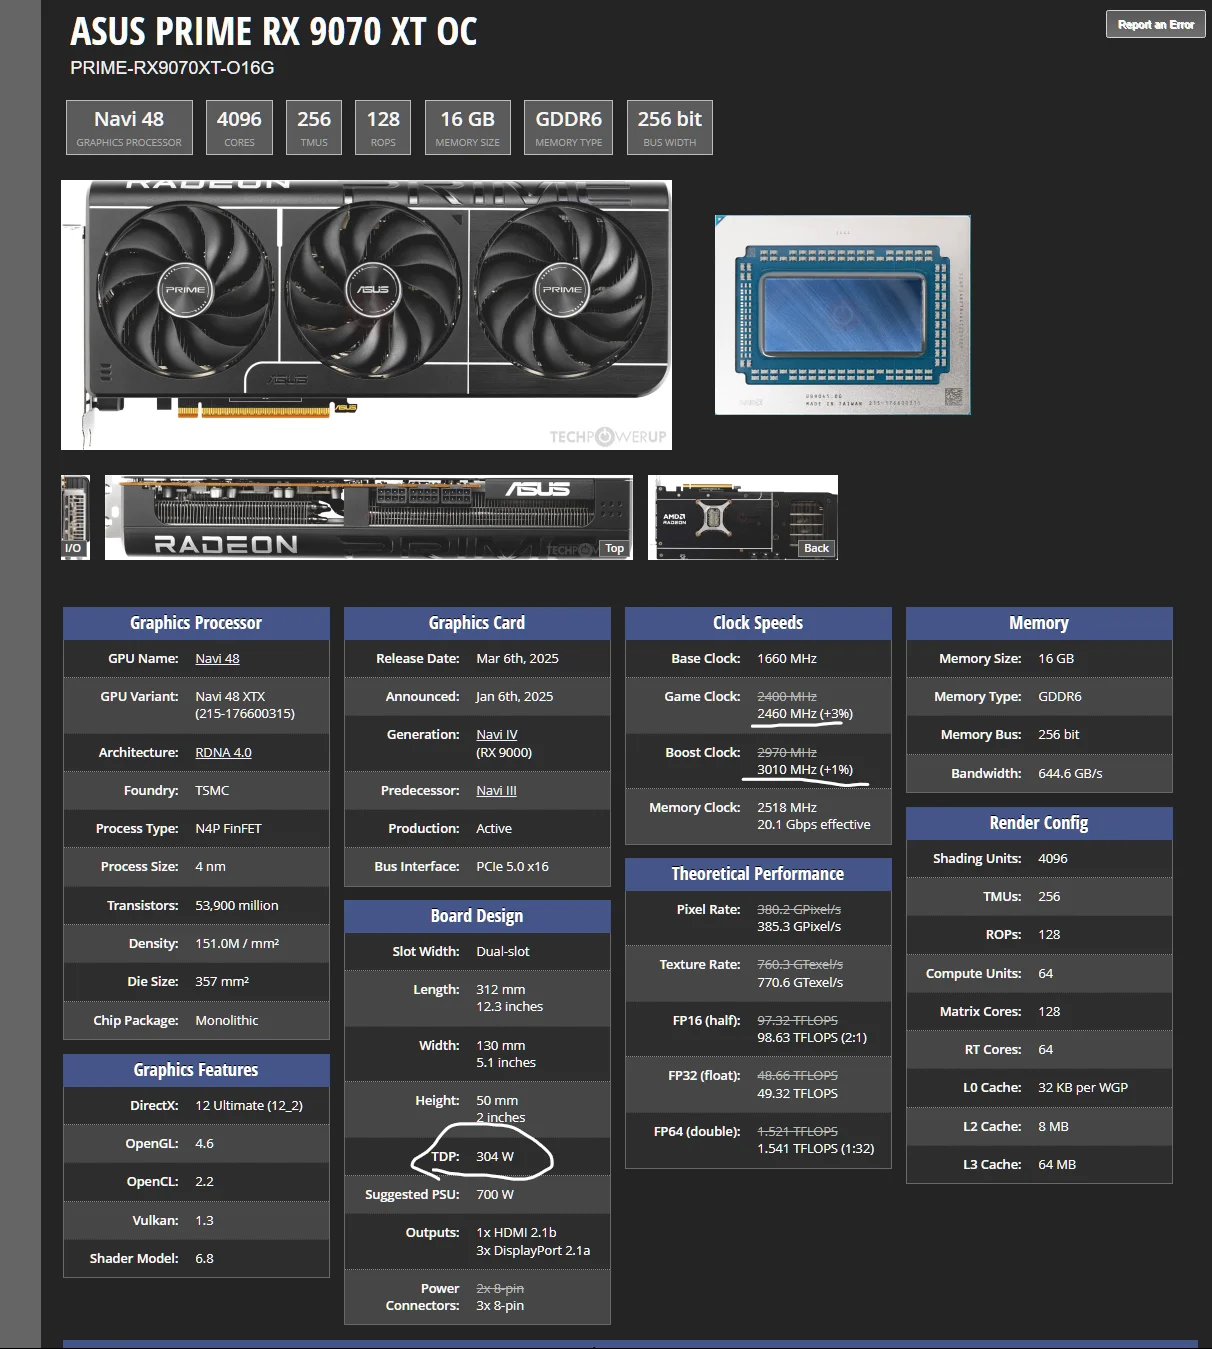Click the 256 TMUs badge
1212x1349 pixels.
click(314, 127)
